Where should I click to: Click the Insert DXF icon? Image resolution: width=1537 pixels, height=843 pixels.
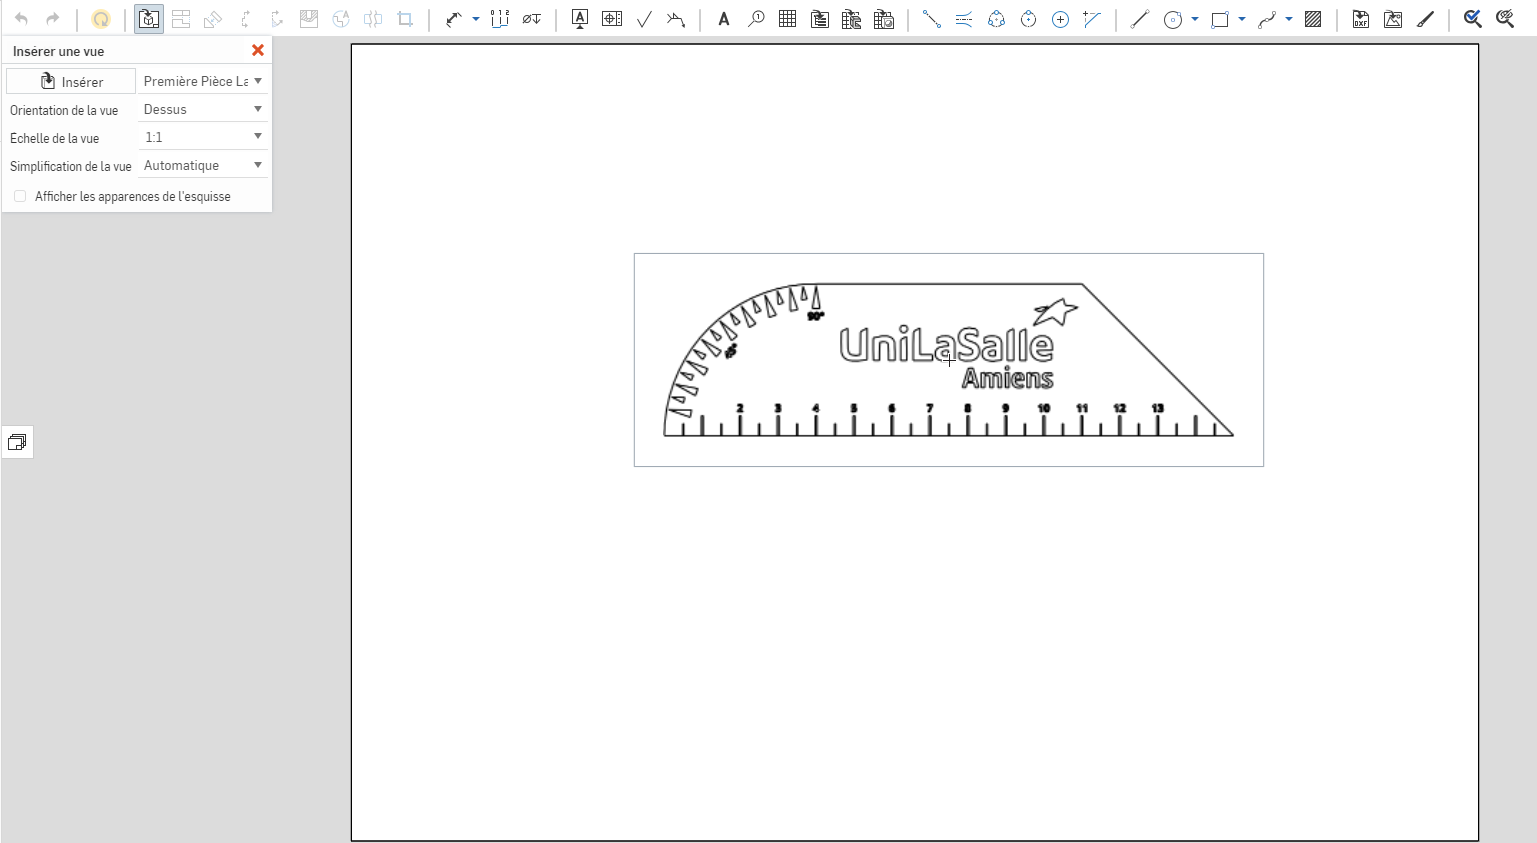coord(1361,19)
